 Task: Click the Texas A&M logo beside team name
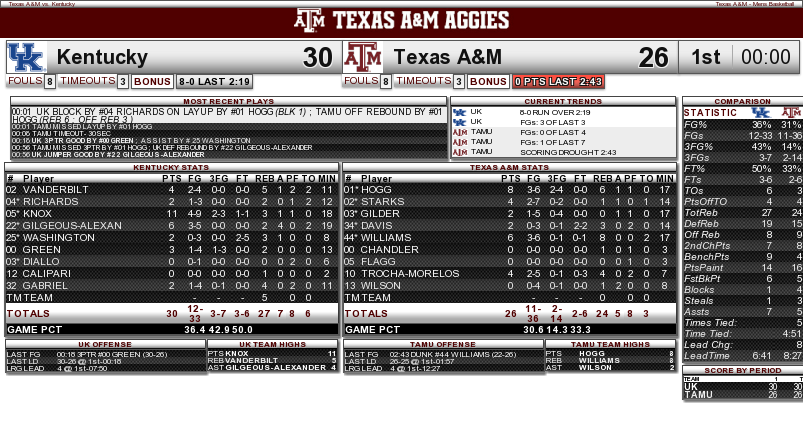tap(363, 57)
